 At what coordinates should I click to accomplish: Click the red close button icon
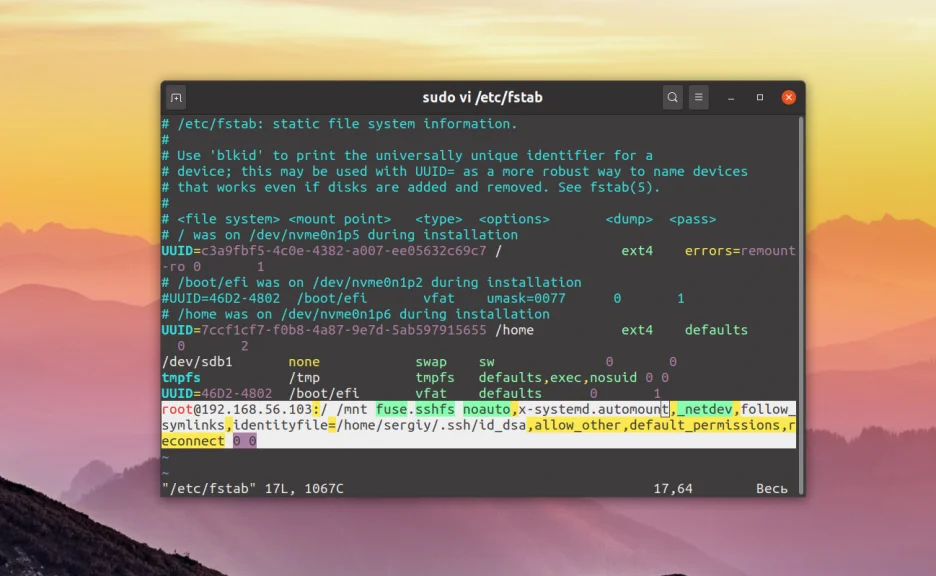tap(788, 97)
